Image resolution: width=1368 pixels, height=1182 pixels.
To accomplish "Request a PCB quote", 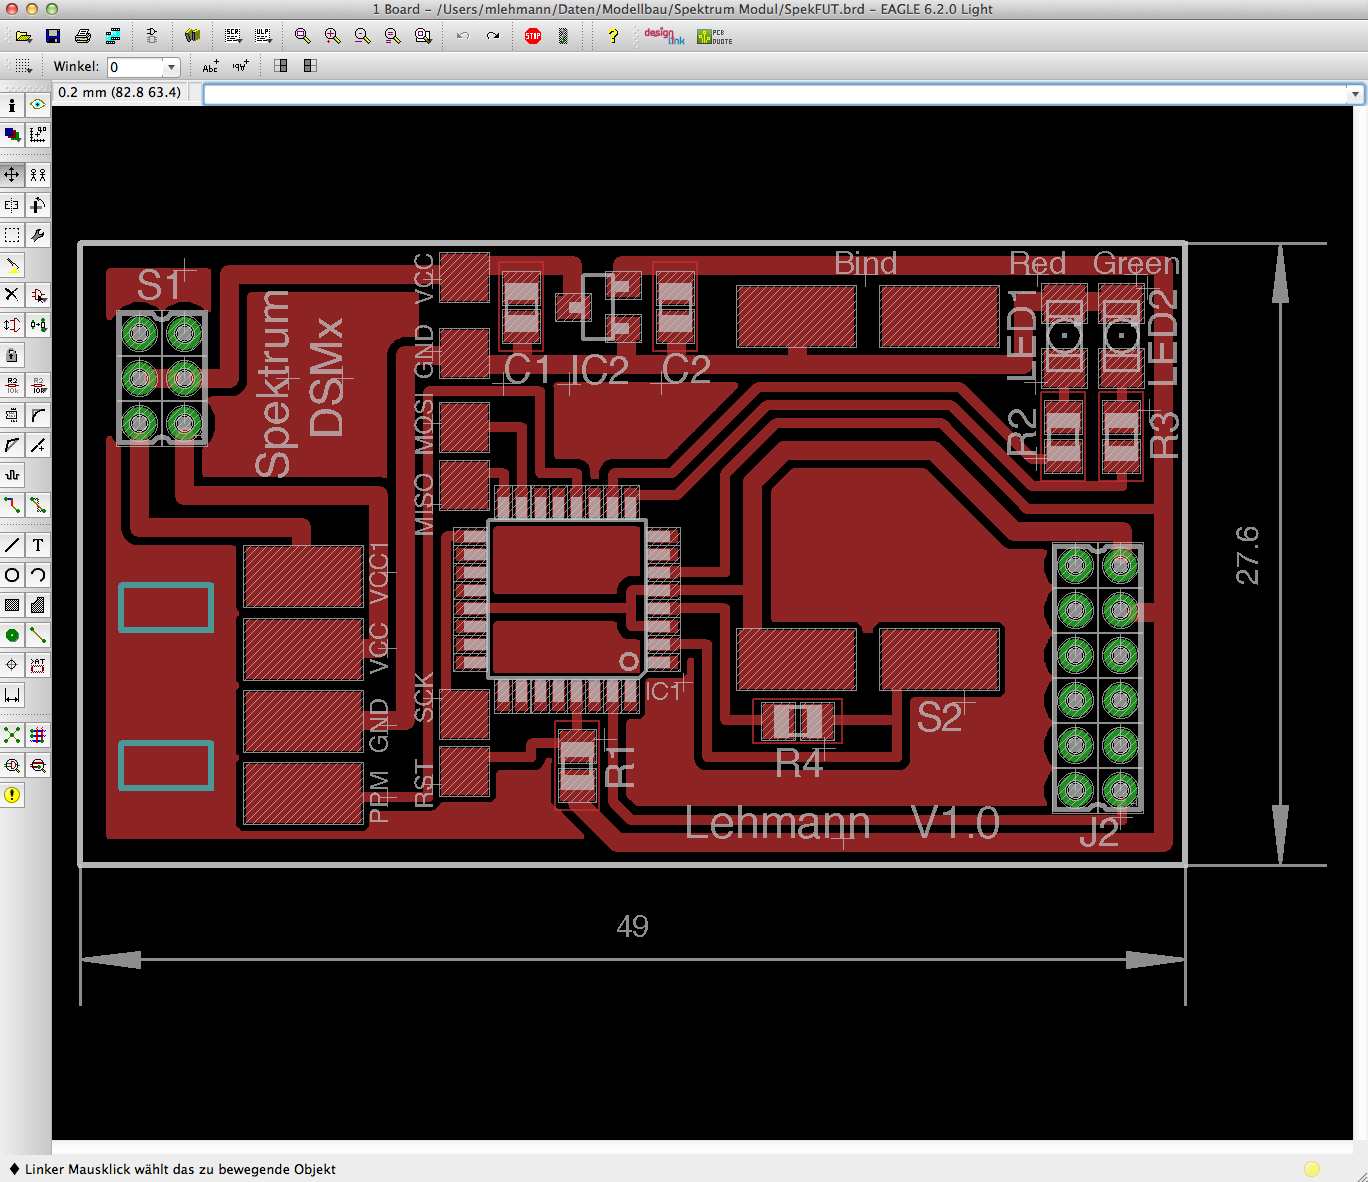I will (x=715, y=36).
